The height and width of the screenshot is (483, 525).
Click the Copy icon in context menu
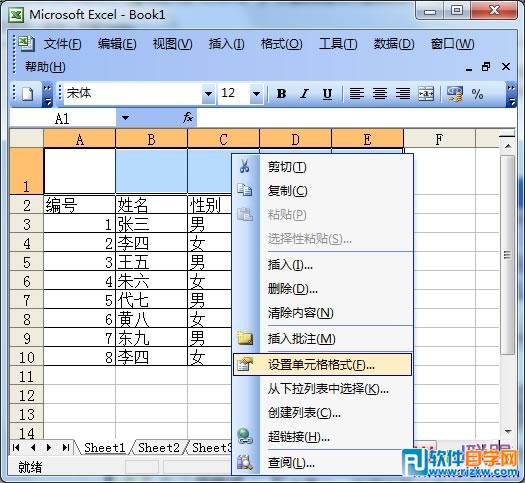pyautogui.click(x=245, y=190)
